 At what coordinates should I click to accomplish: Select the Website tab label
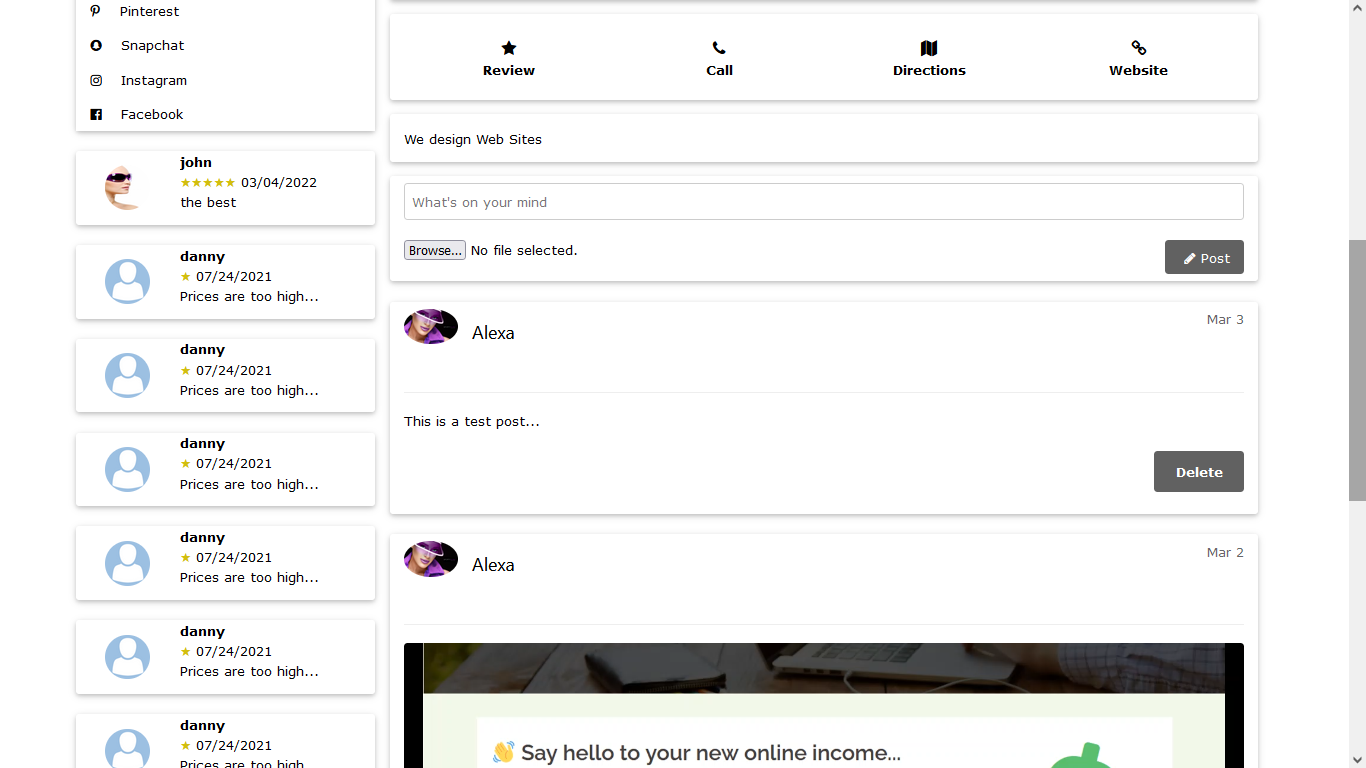[1138, 70]
